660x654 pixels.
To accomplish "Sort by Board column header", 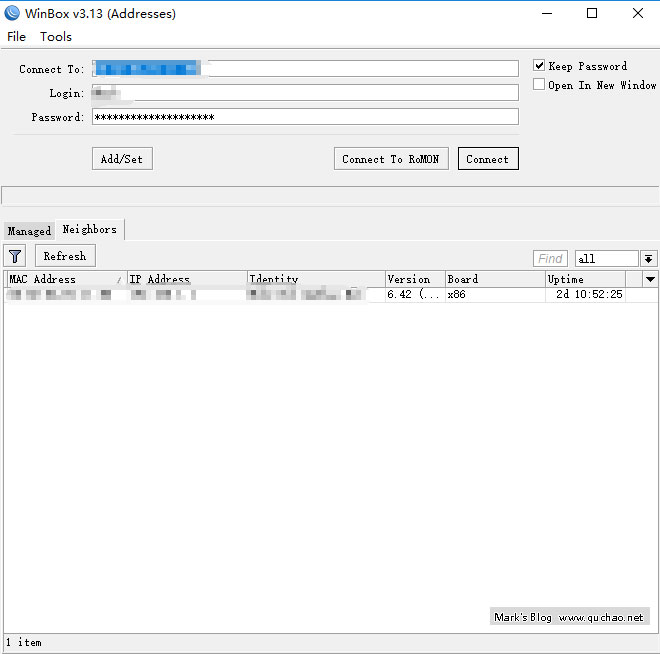I will point(495,279).
